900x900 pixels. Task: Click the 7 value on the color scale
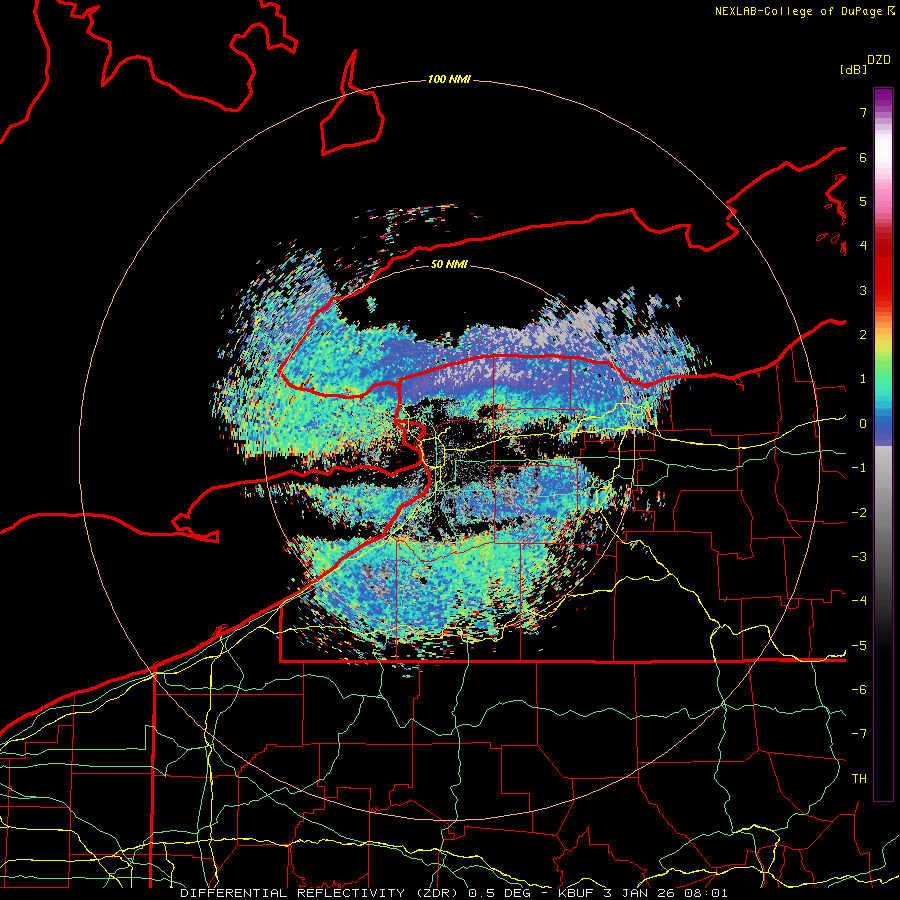pos(863,112)
